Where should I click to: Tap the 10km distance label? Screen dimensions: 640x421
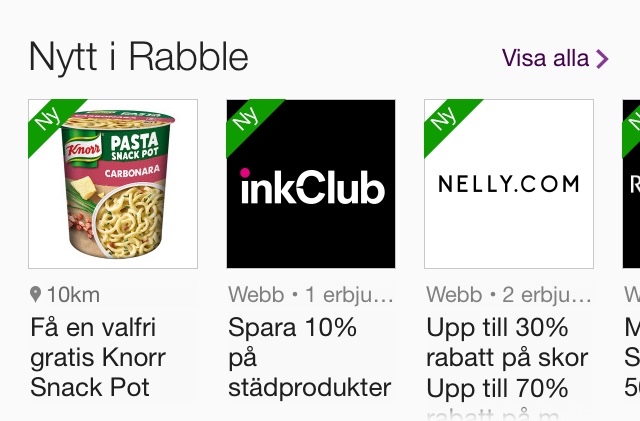pos(73,295)
